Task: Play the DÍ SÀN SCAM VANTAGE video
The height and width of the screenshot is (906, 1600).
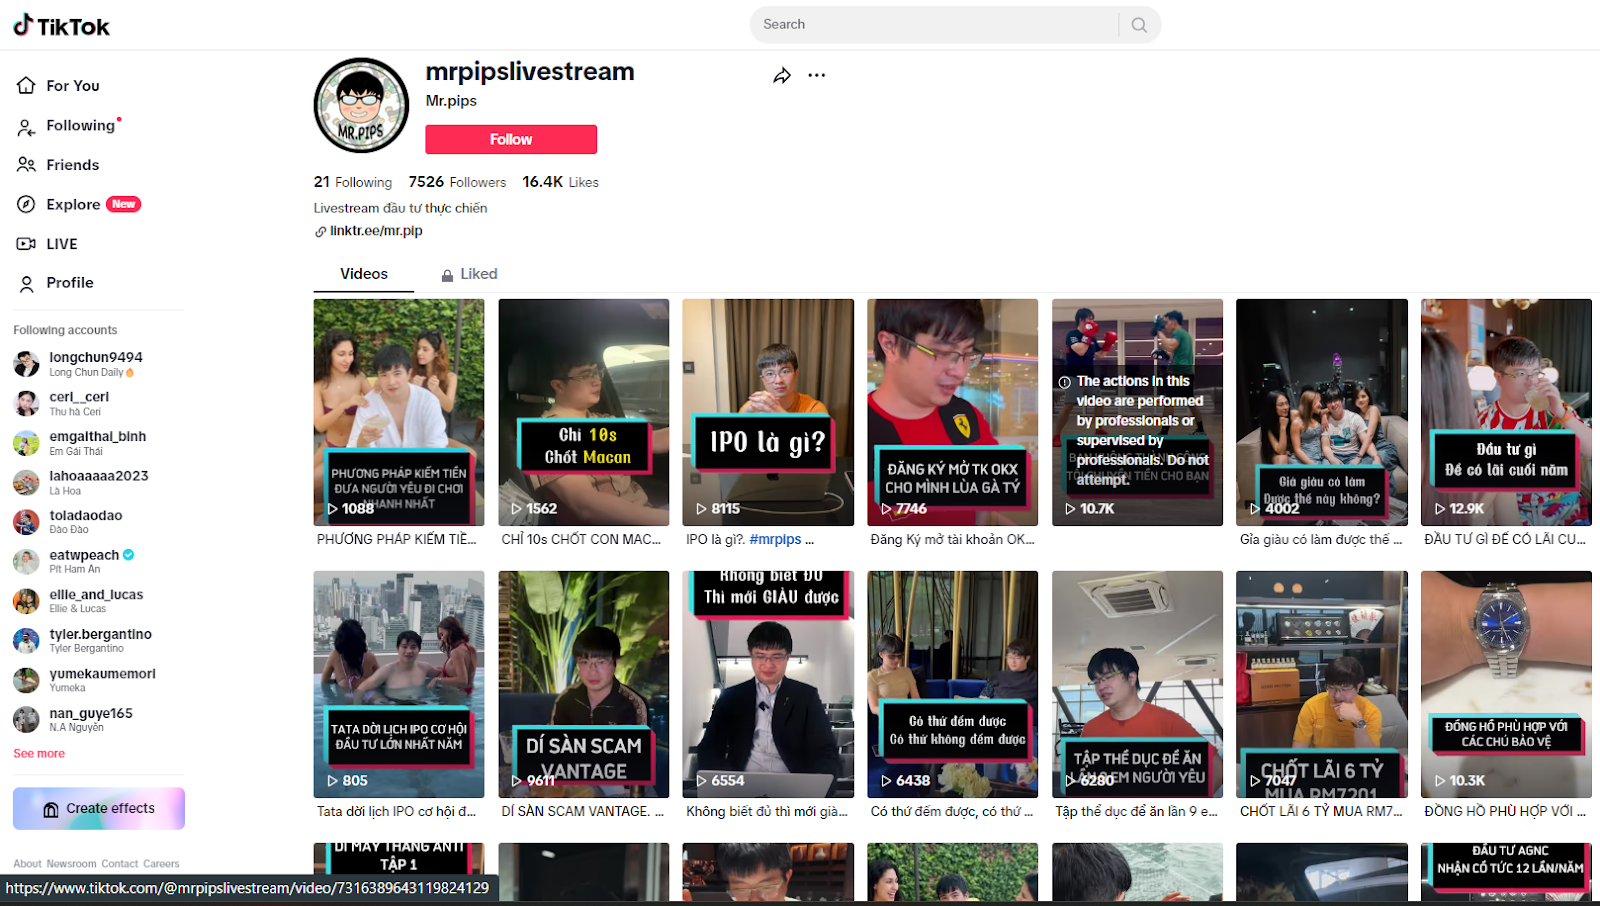Action: pyautogui.click(x=584, y=684)
